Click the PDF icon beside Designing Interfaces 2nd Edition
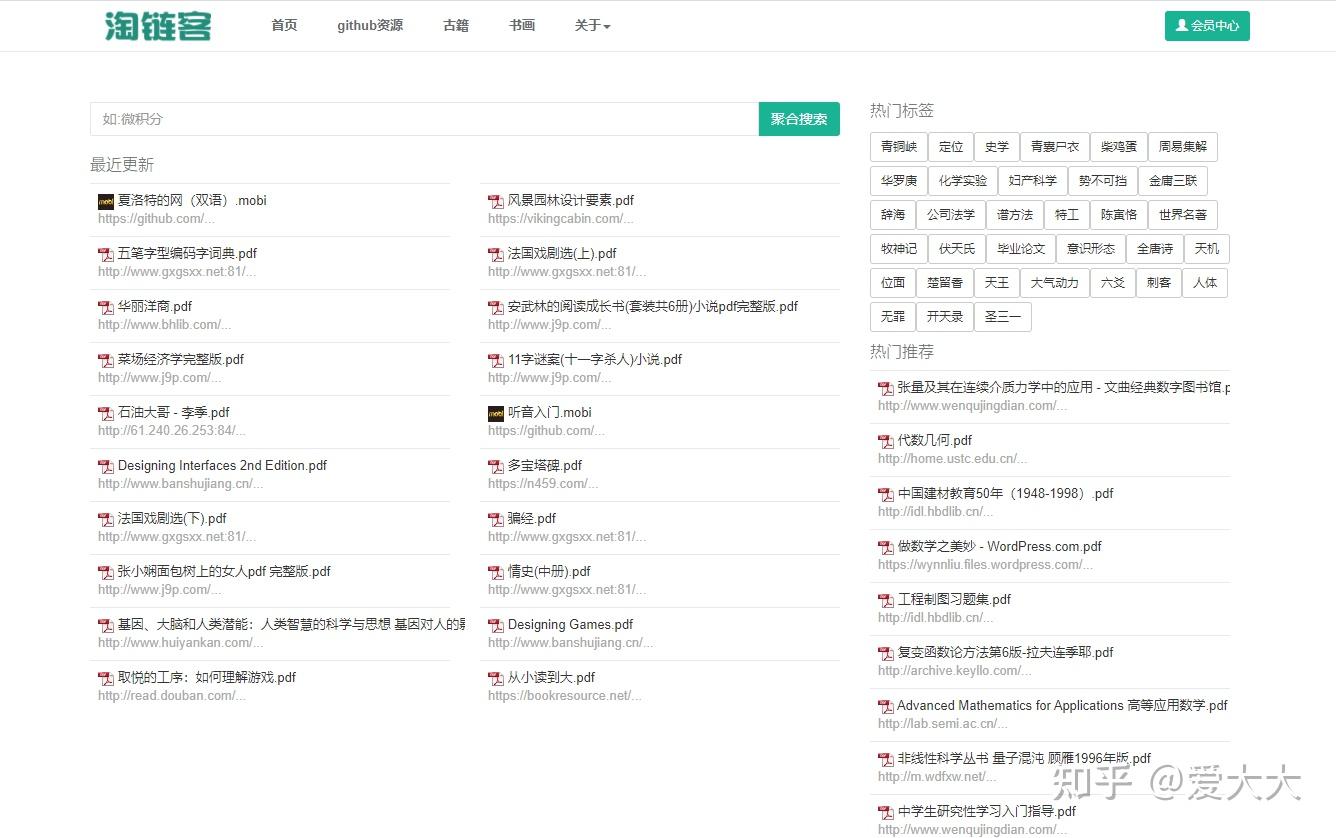 pyautogui.click(x=106, y=466)
